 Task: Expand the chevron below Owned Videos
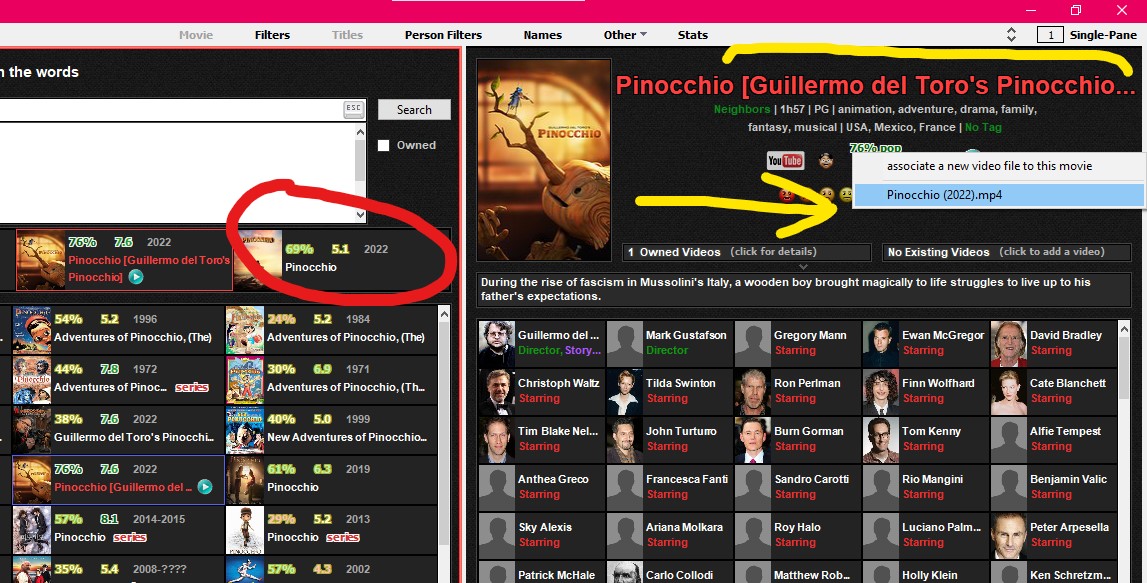[x=802, y=267]
